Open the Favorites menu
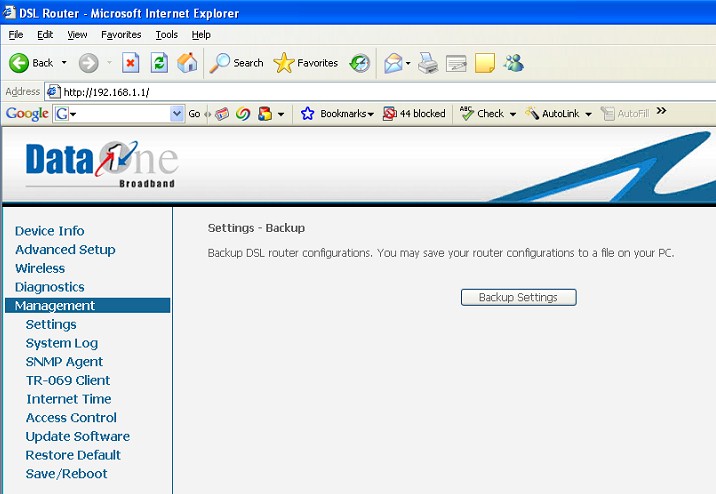The height and width of the screenshot is (494, 716). click(121, 35)
